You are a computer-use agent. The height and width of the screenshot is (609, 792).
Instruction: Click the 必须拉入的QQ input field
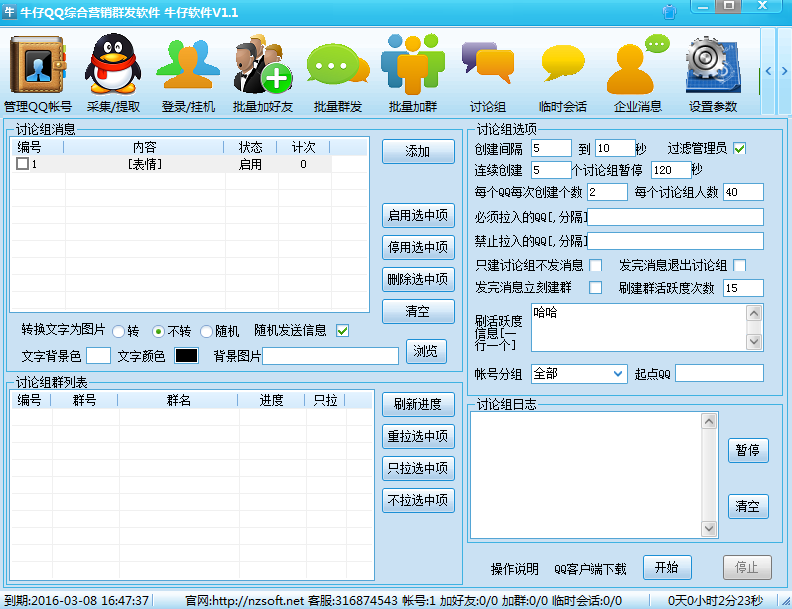[x=675, y=217]
